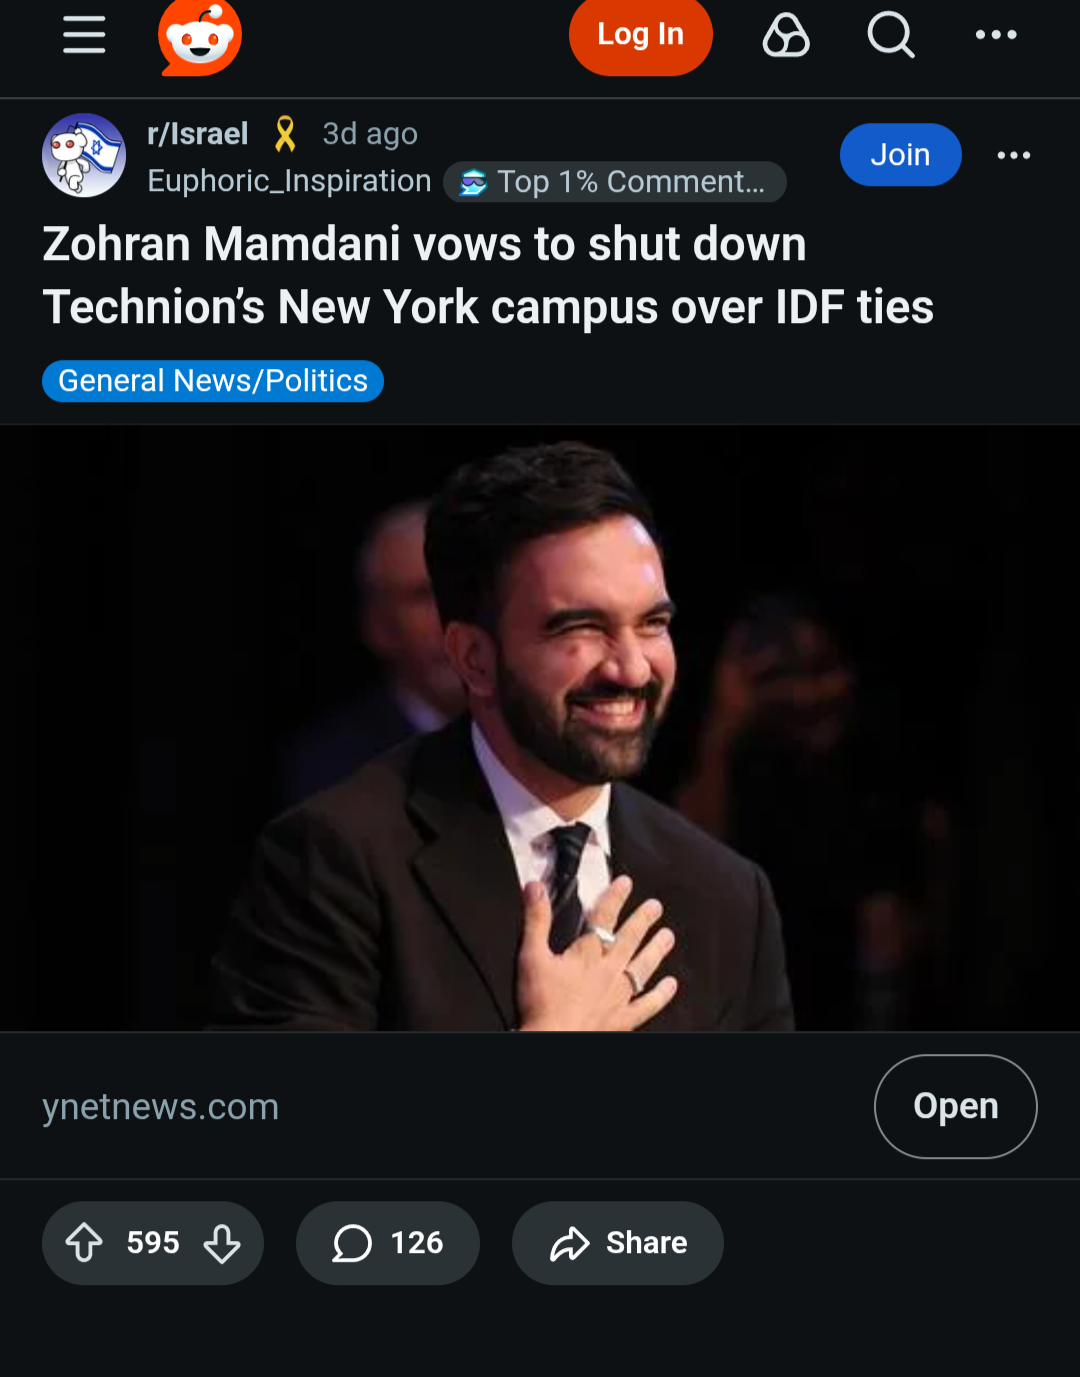Expand the post overflow options menu
The image size is (1080, 1377).
1014,155
